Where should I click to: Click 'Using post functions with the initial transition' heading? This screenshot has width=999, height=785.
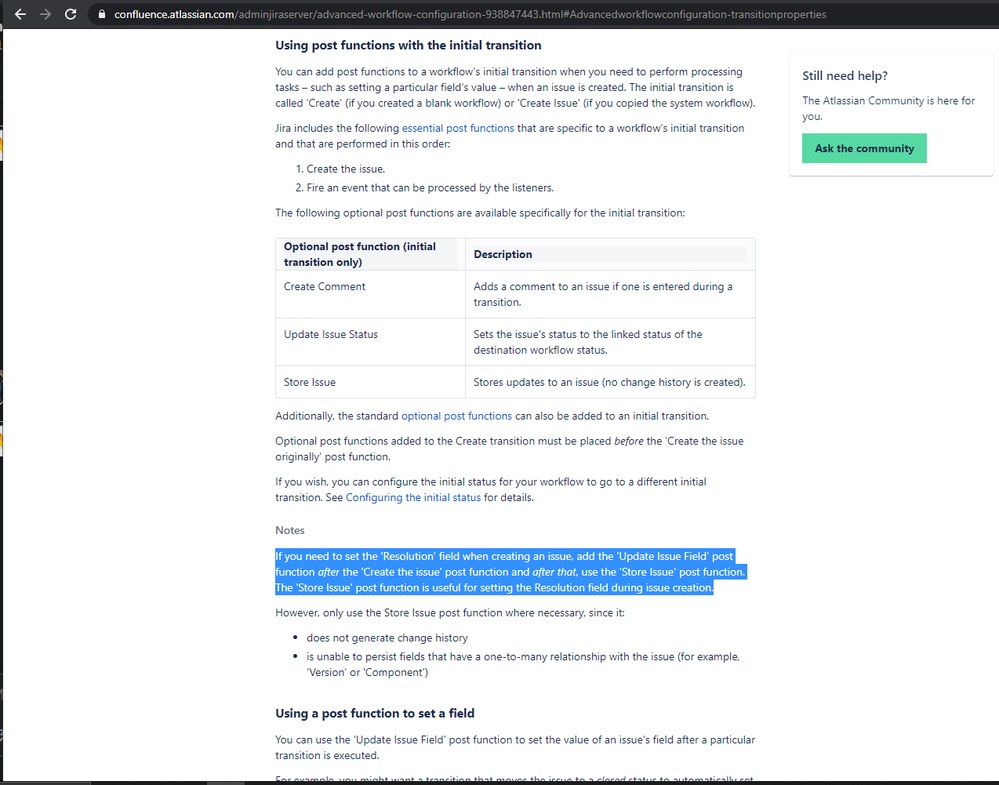(x=408, y=45)
